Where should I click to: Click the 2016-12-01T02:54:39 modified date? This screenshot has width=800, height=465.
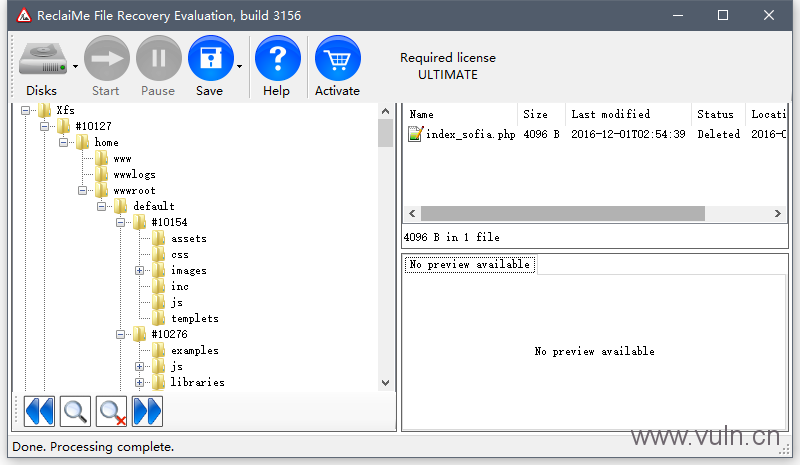[628, 134]
